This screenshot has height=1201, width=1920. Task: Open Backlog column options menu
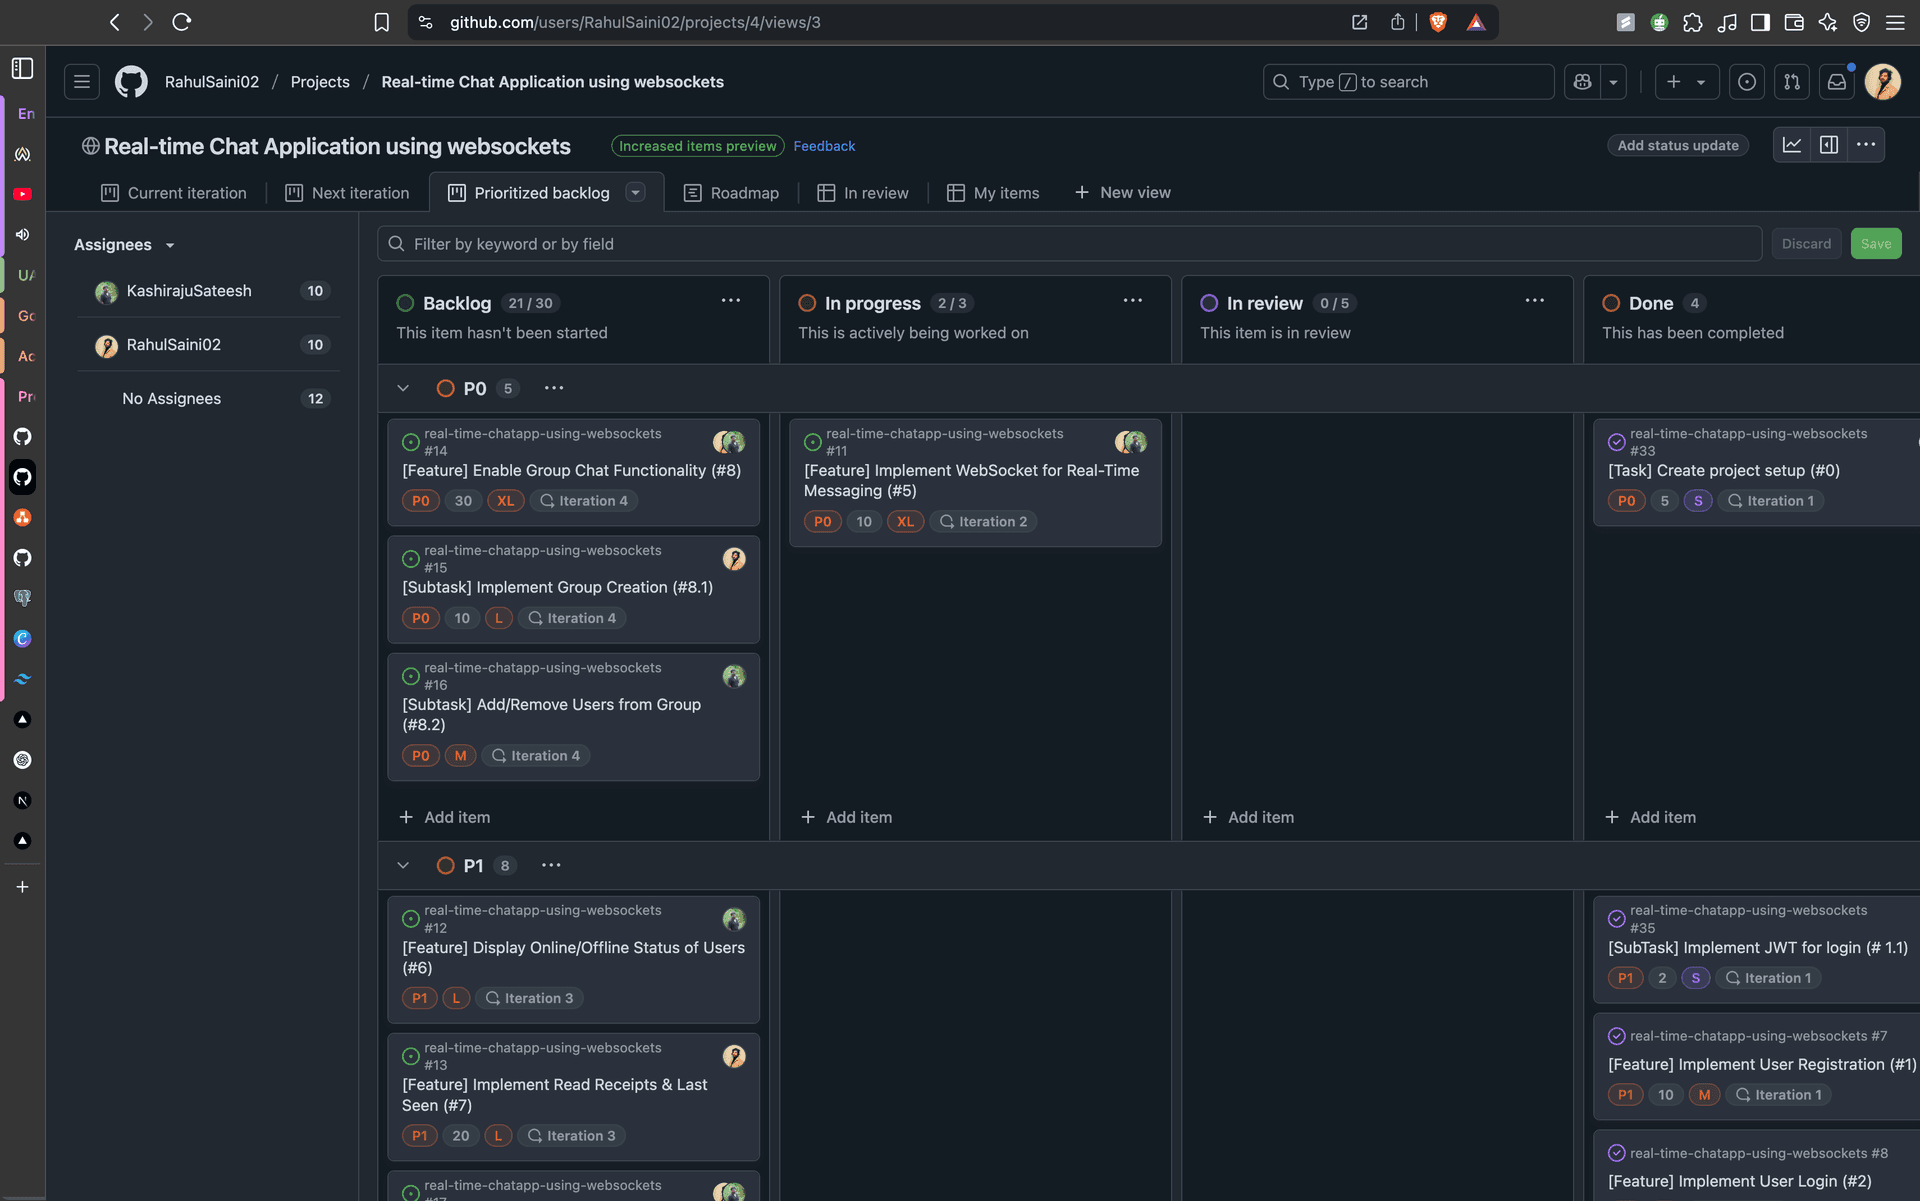pos(731,301)
